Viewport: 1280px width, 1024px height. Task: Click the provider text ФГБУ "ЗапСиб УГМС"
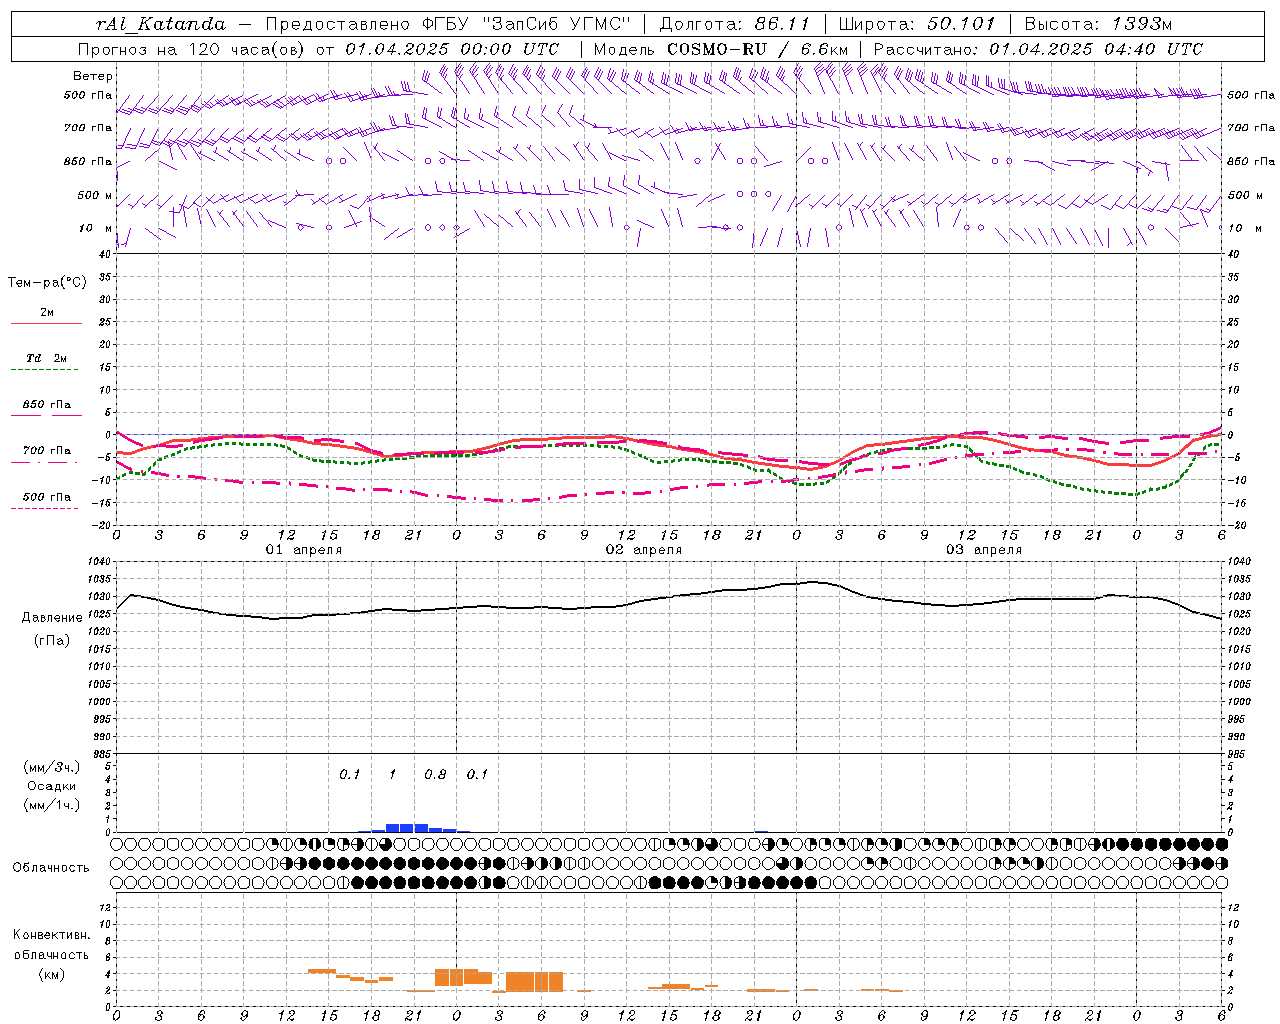tap(526, 24)
